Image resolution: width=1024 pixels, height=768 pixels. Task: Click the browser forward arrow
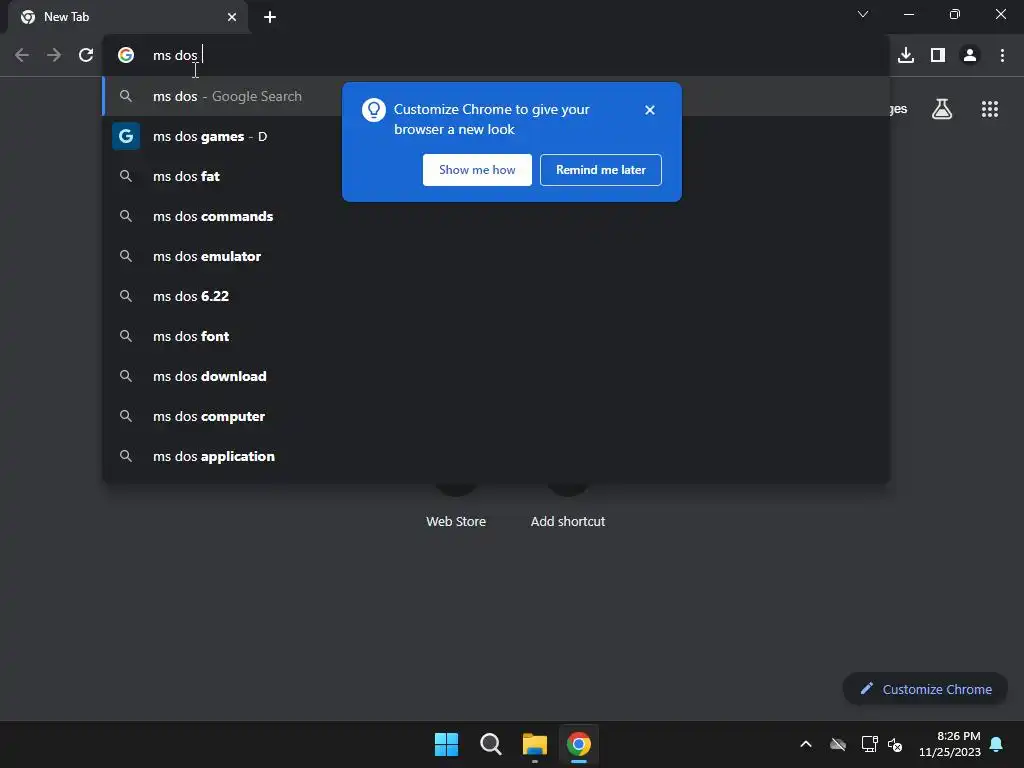click(x=54, y=55)
